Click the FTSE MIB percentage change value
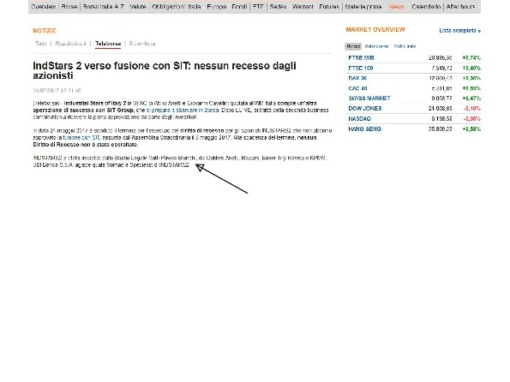This screenshot has width=510, height=382. pyautogui.click(x=471, y=58)
